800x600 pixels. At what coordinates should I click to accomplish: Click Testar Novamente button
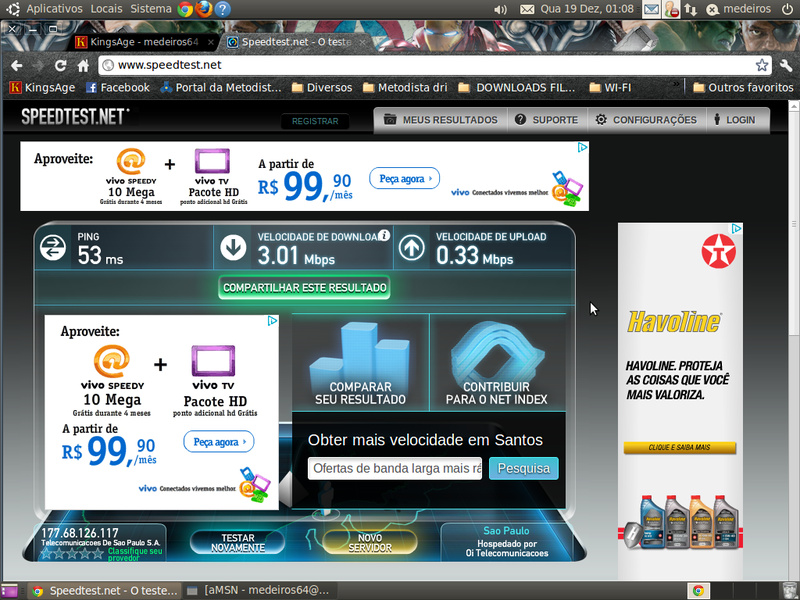238,543
